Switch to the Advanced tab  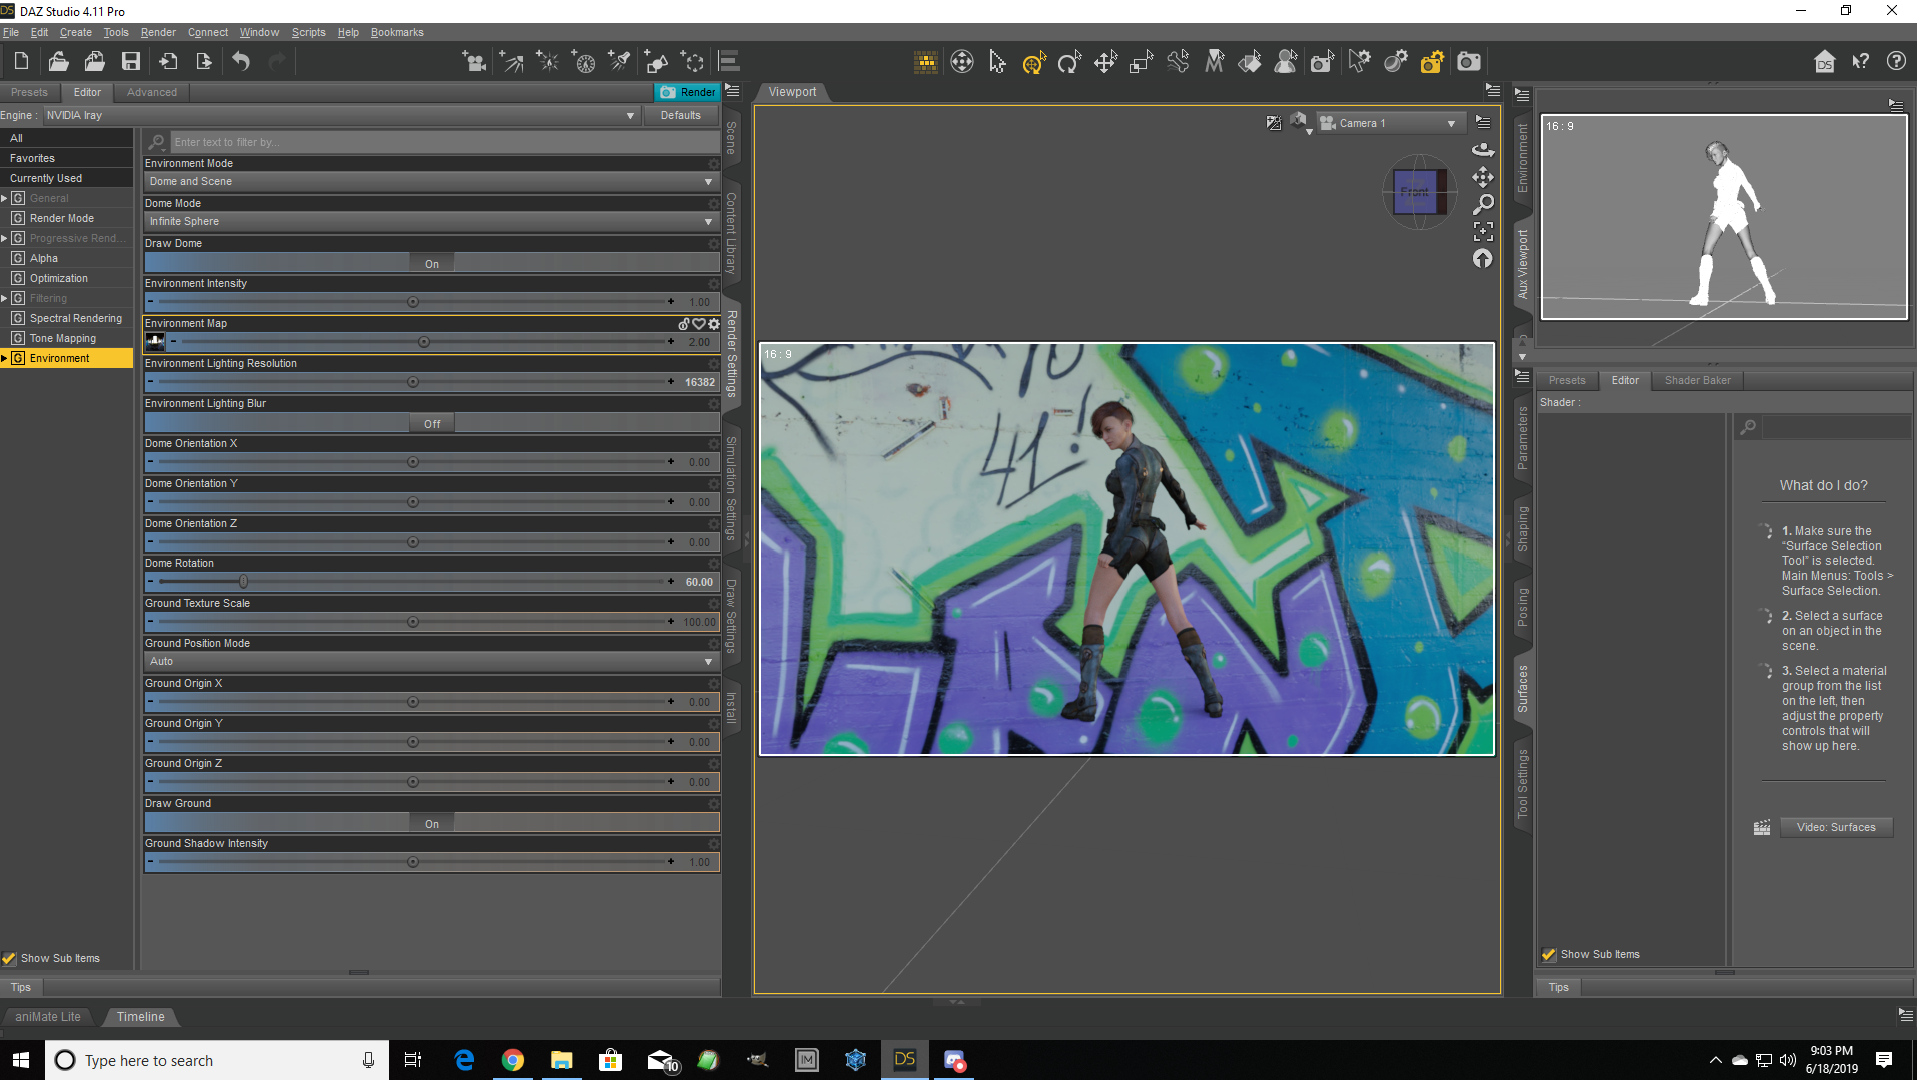point(152,92)
